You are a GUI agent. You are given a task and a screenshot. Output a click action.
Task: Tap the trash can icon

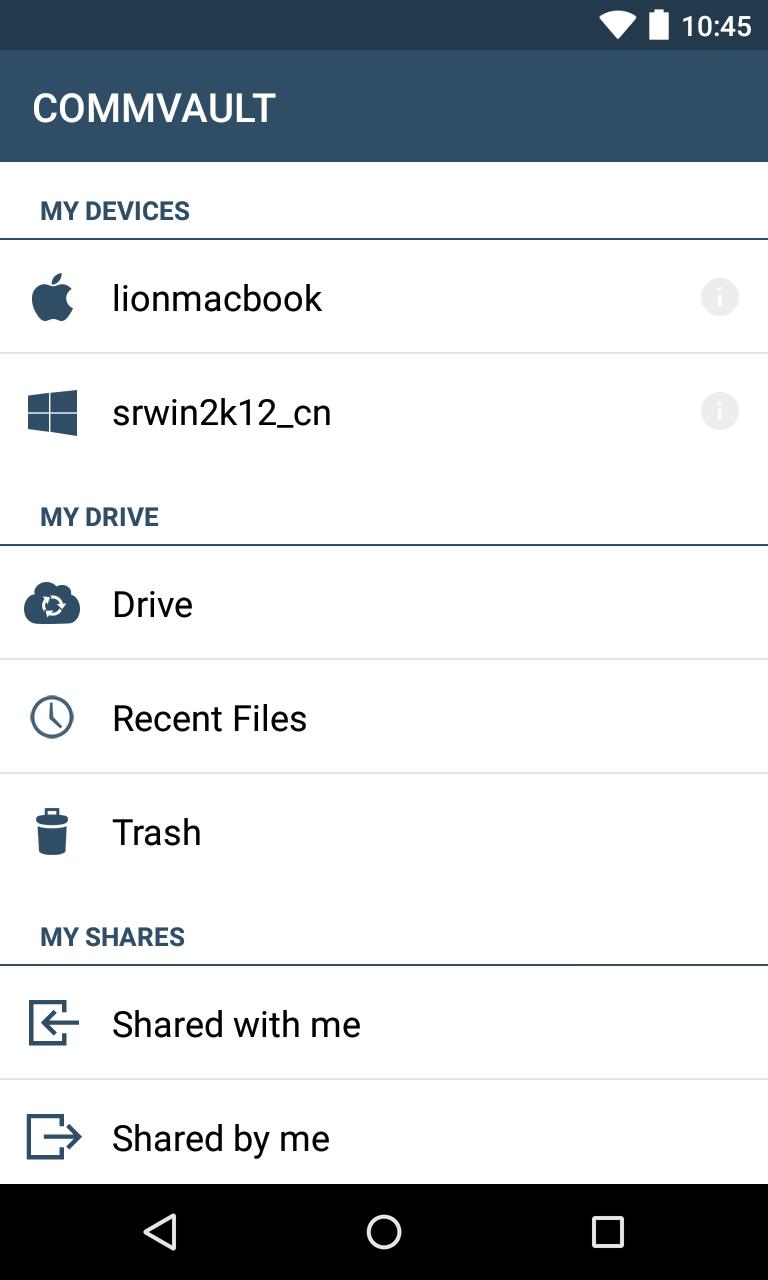52,832
